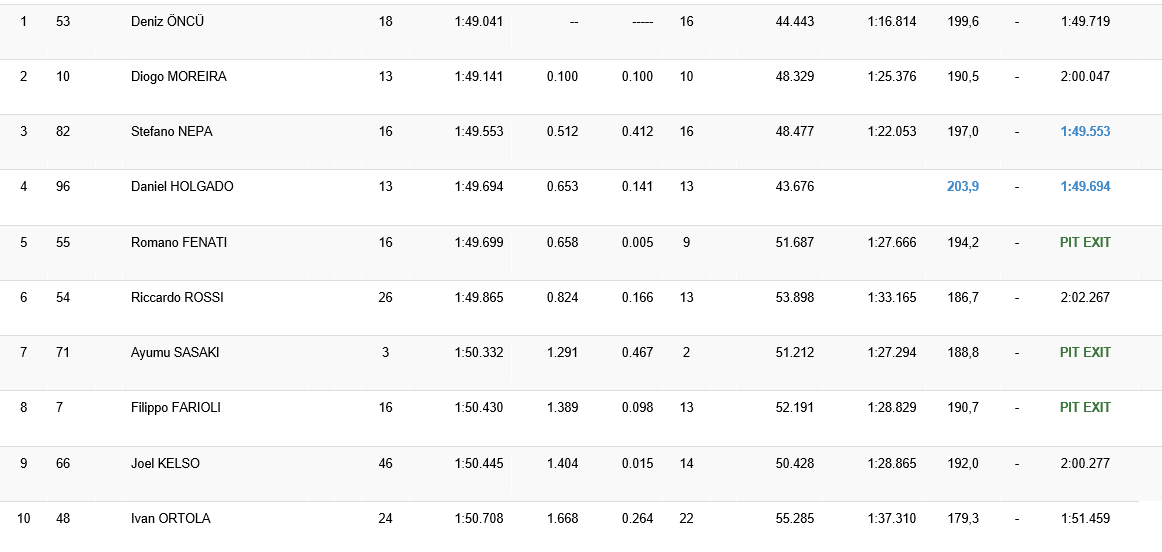The image size is (1162, 552).
Task: Click rider name Deniz ÖNCÜ
Action: 167,21
